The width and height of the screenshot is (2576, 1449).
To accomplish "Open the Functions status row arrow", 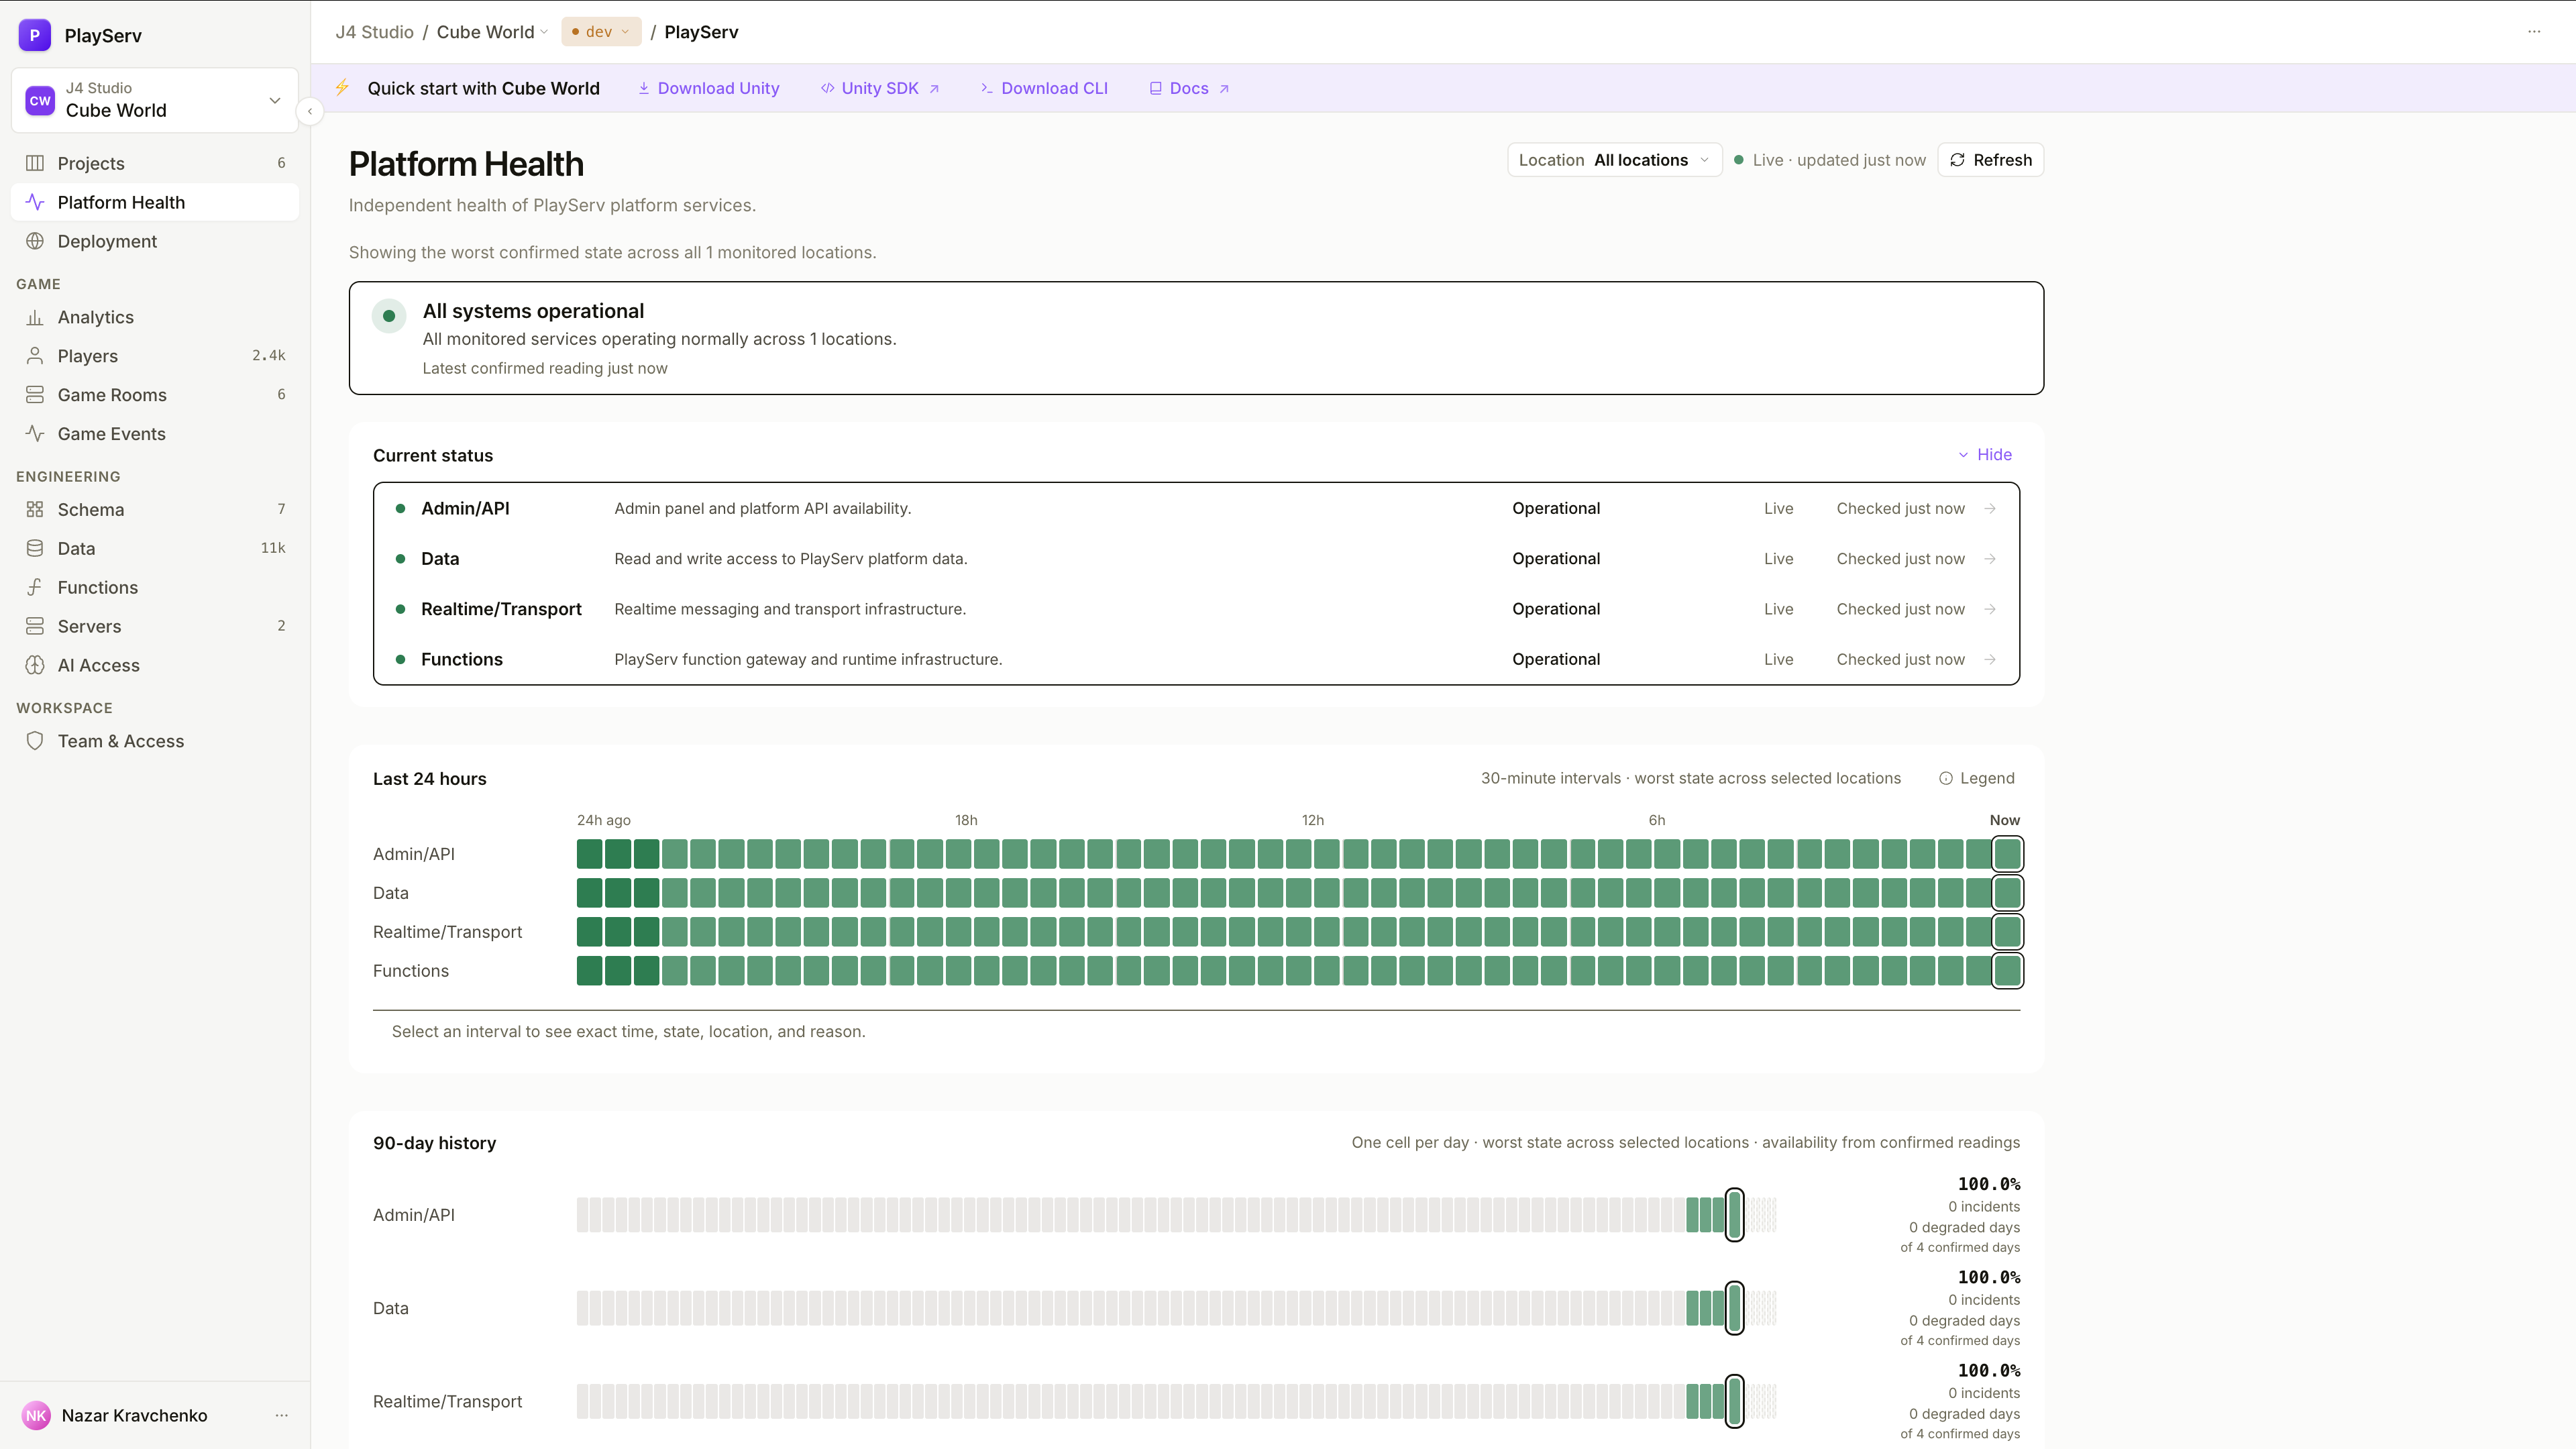I will tap(1990, 659).
